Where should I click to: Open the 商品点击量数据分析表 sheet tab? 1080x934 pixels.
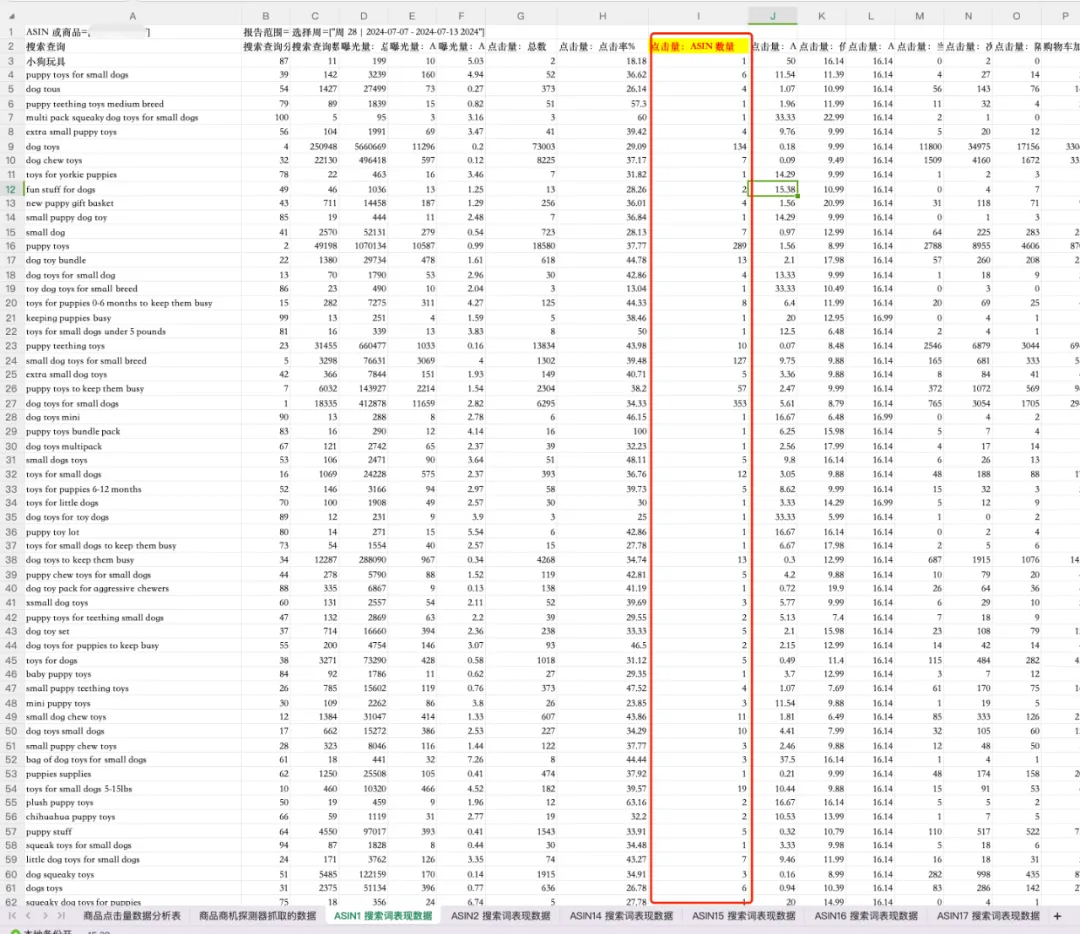coord(132,915)
